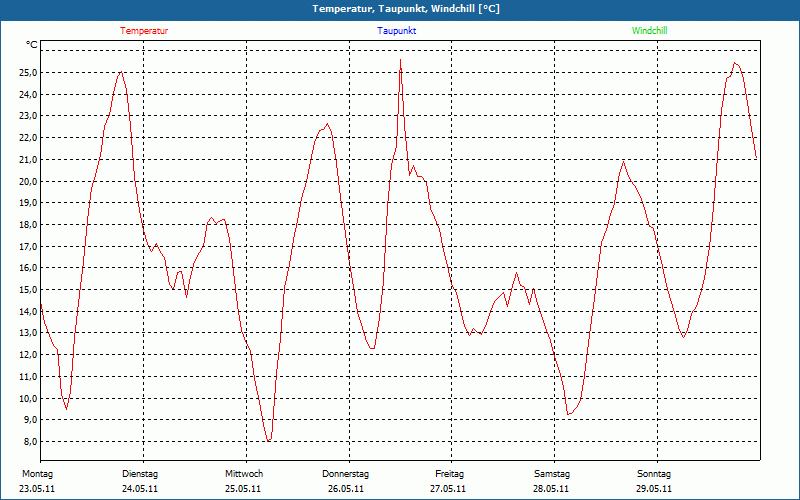800x500 pixels.
Task: Select the 10,0 y-axis value
Action: coord(28,398)
